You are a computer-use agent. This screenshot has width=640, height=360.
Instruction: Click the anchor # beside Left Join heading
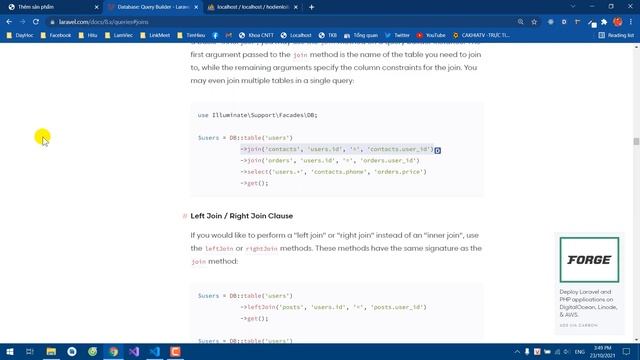[x=184, y=216]
